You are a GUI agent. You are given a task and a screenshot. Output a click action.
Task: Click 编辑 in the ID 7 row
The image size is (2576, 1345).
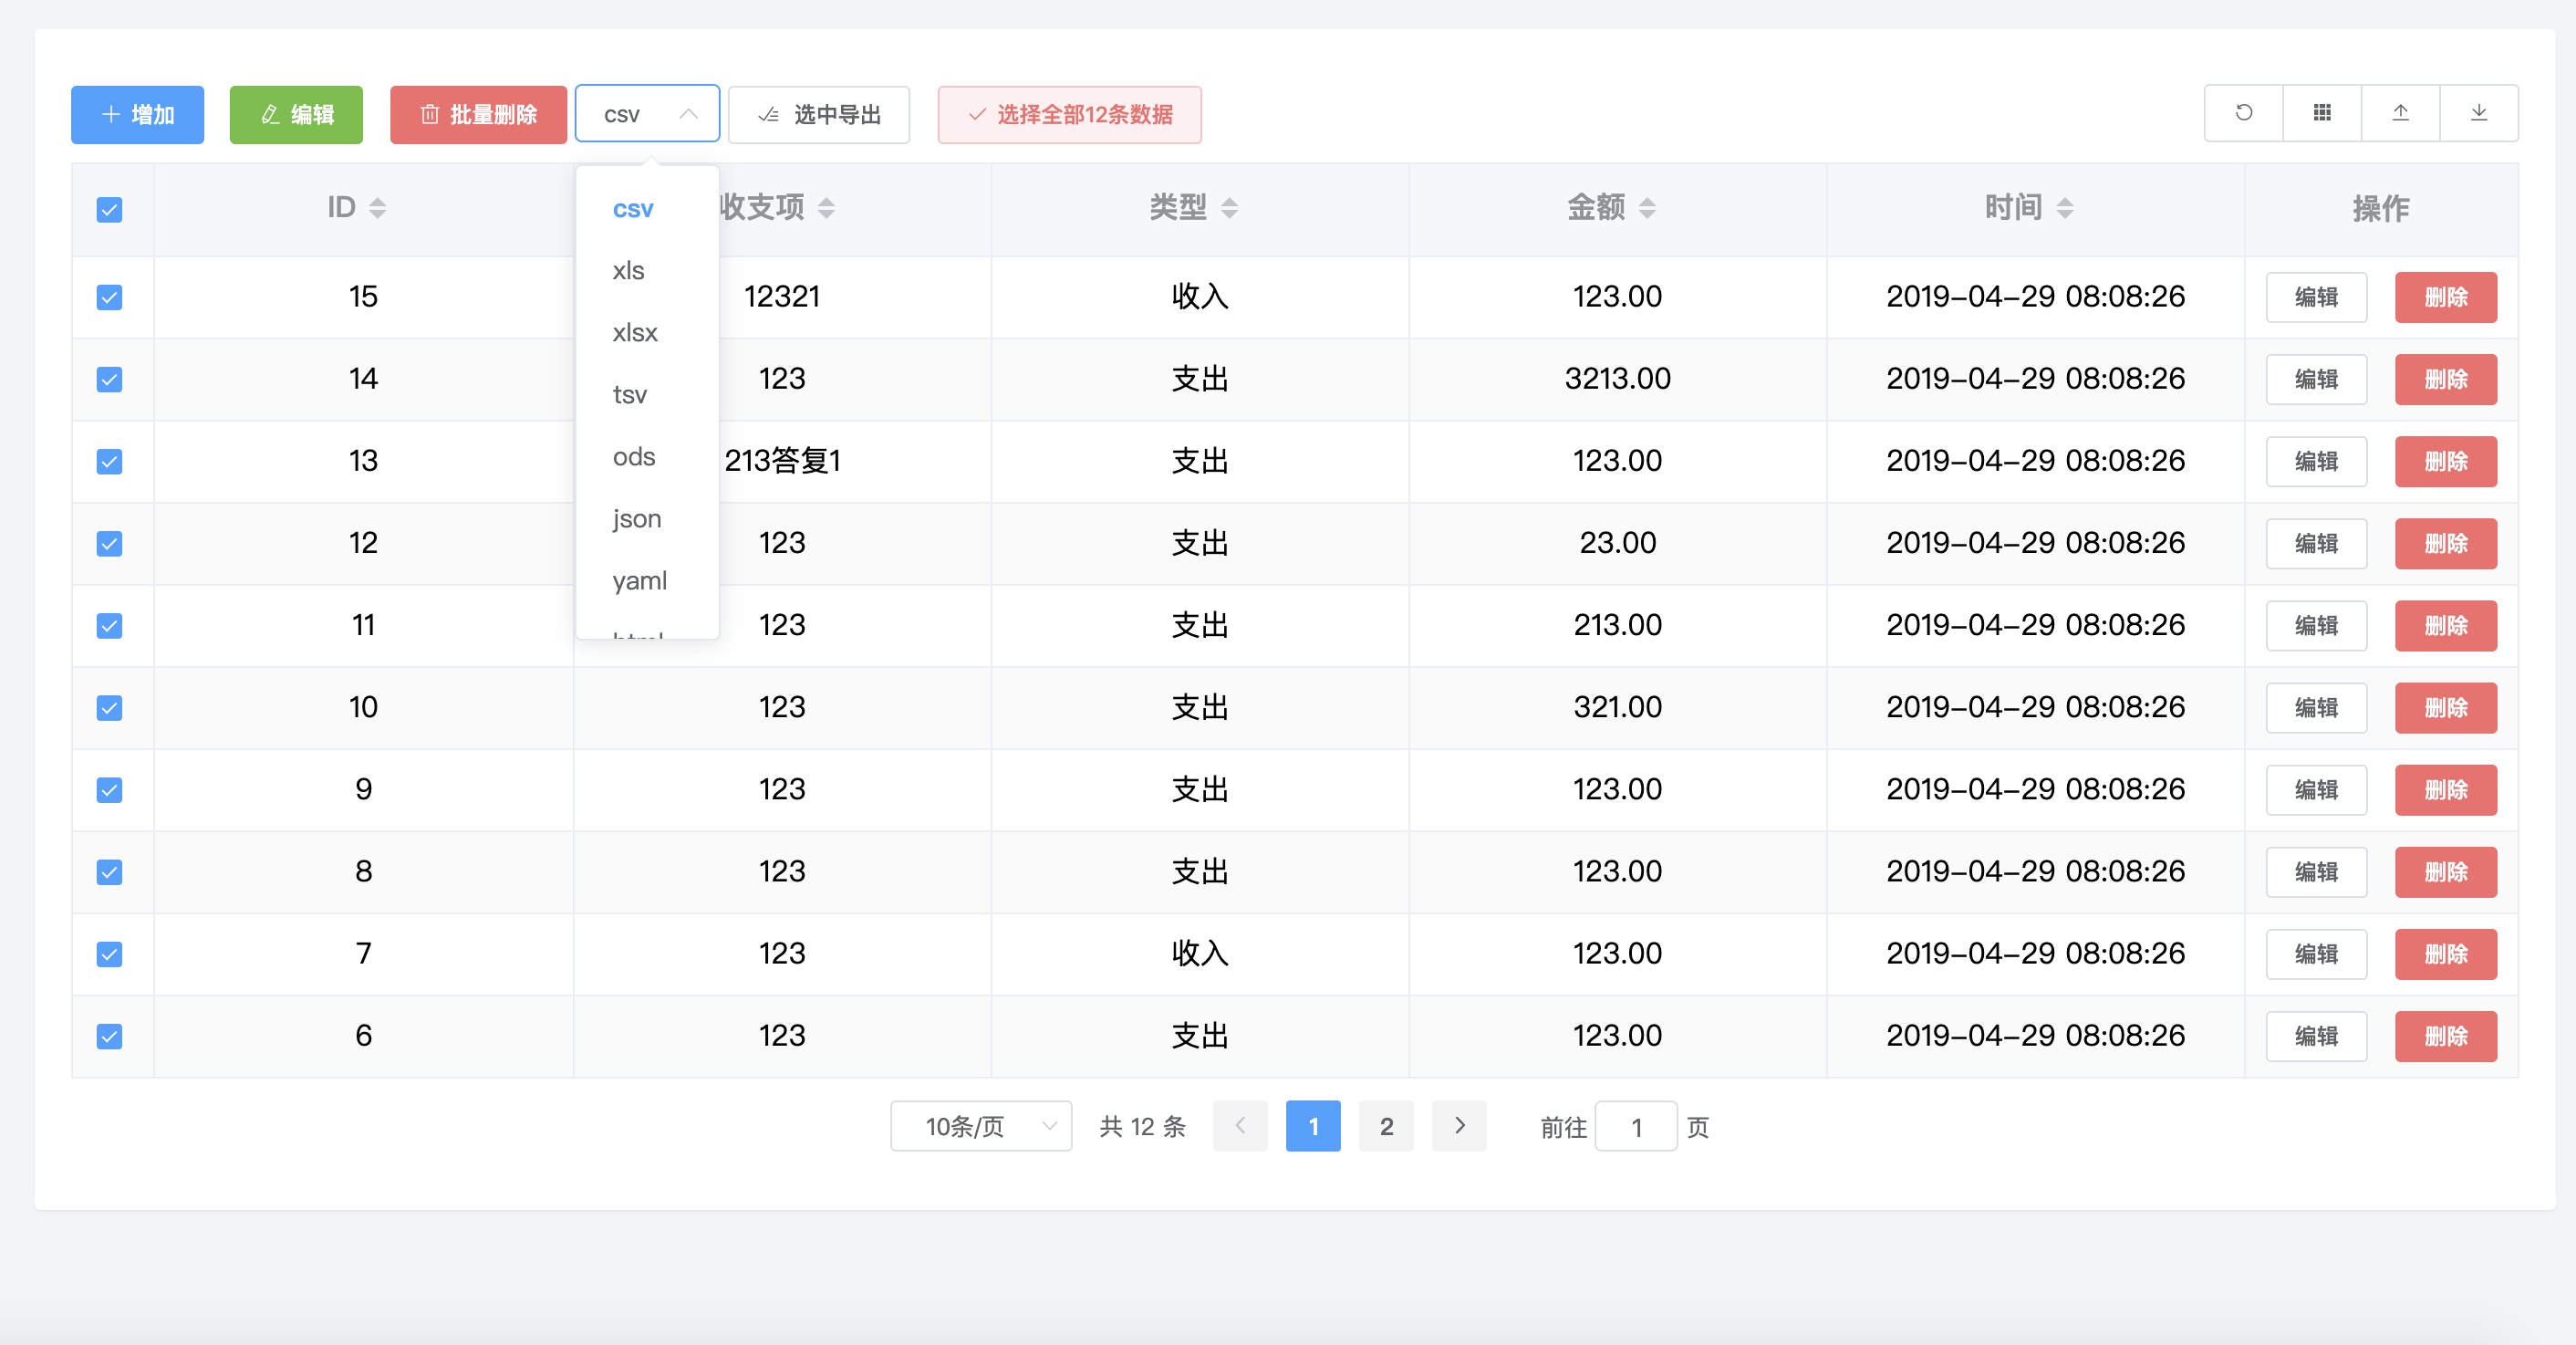tap(2316, 954)
